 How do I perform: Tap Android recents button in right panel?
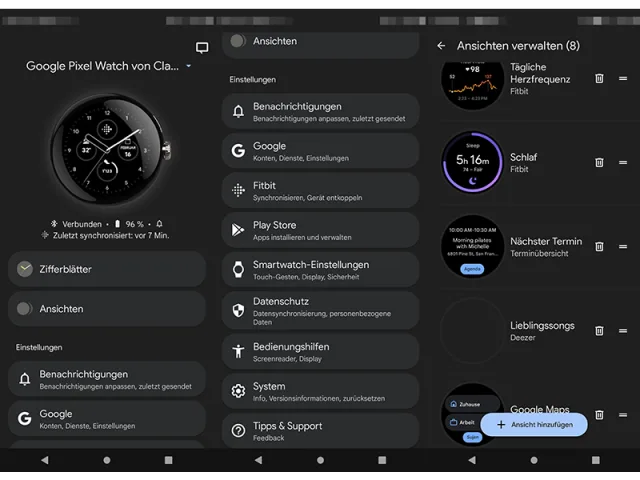click(x=596, y=460)
